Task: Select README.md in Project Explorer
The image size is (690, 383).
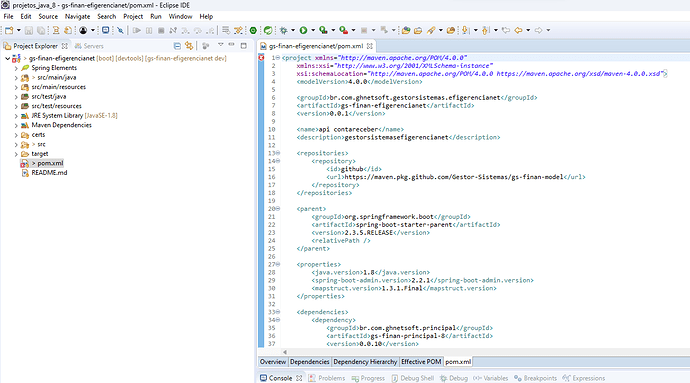Action: pos(49,173)
